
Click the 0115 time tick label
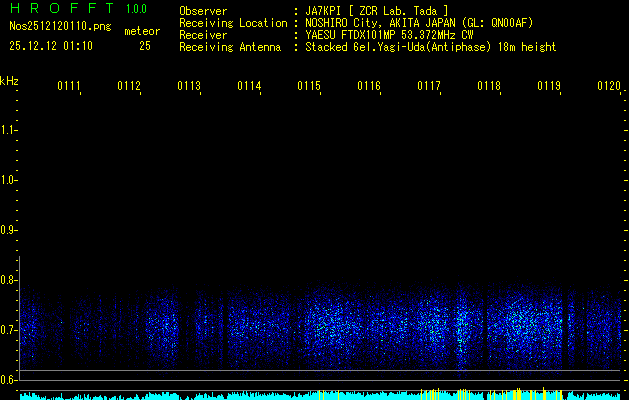(309, 86)
